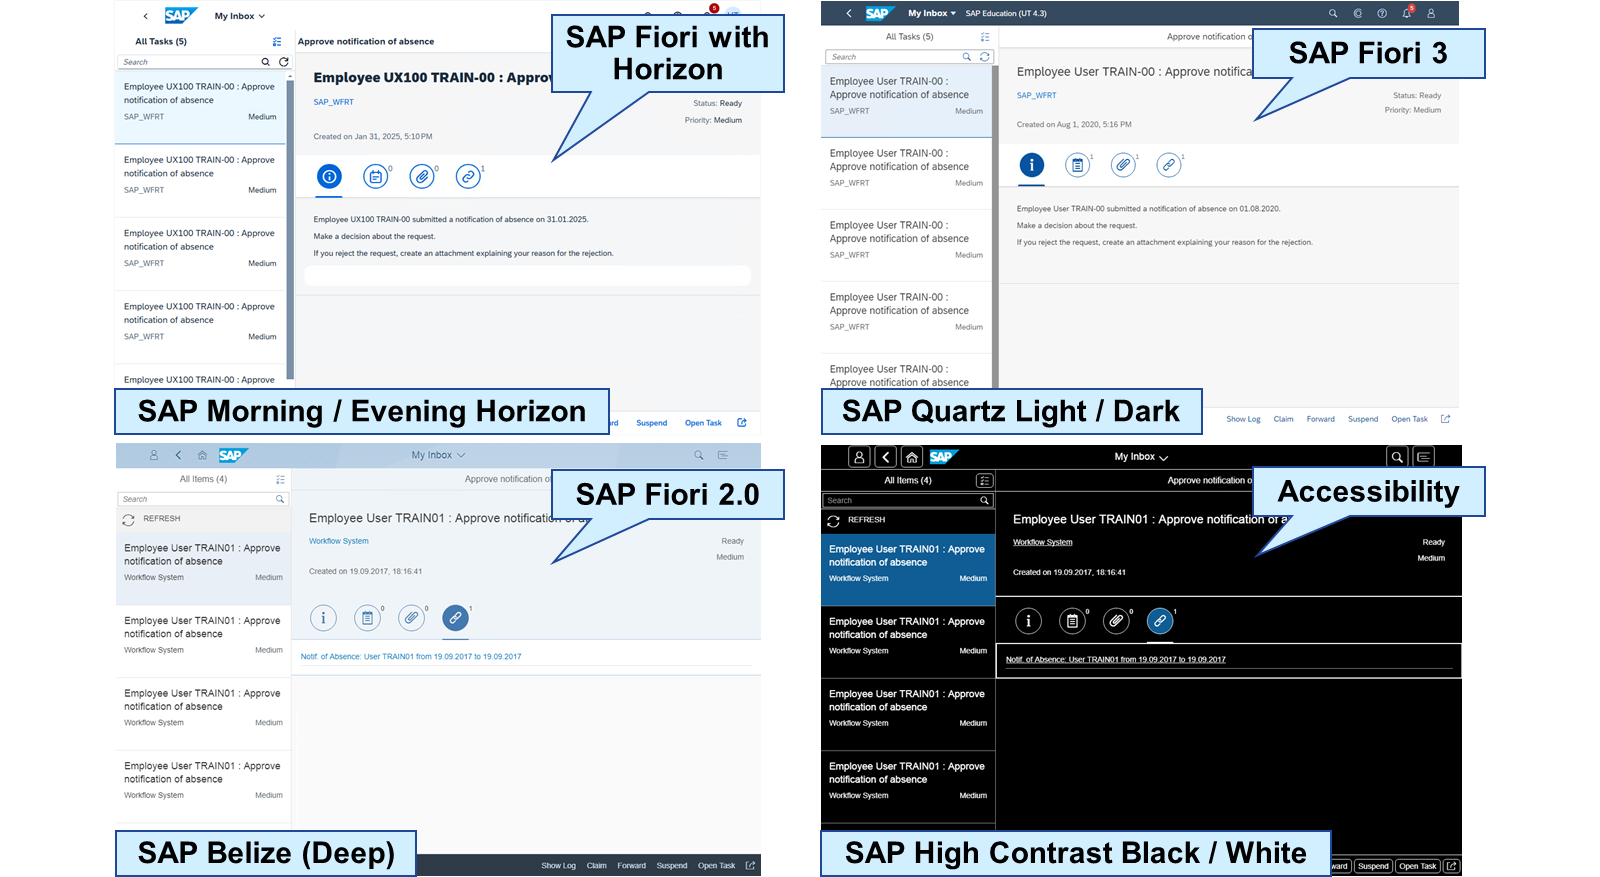Toggle multi-select beside All Items in High Contrast inbox
Viewport: 1600px width, 877px height.
(x=985, y=481)
